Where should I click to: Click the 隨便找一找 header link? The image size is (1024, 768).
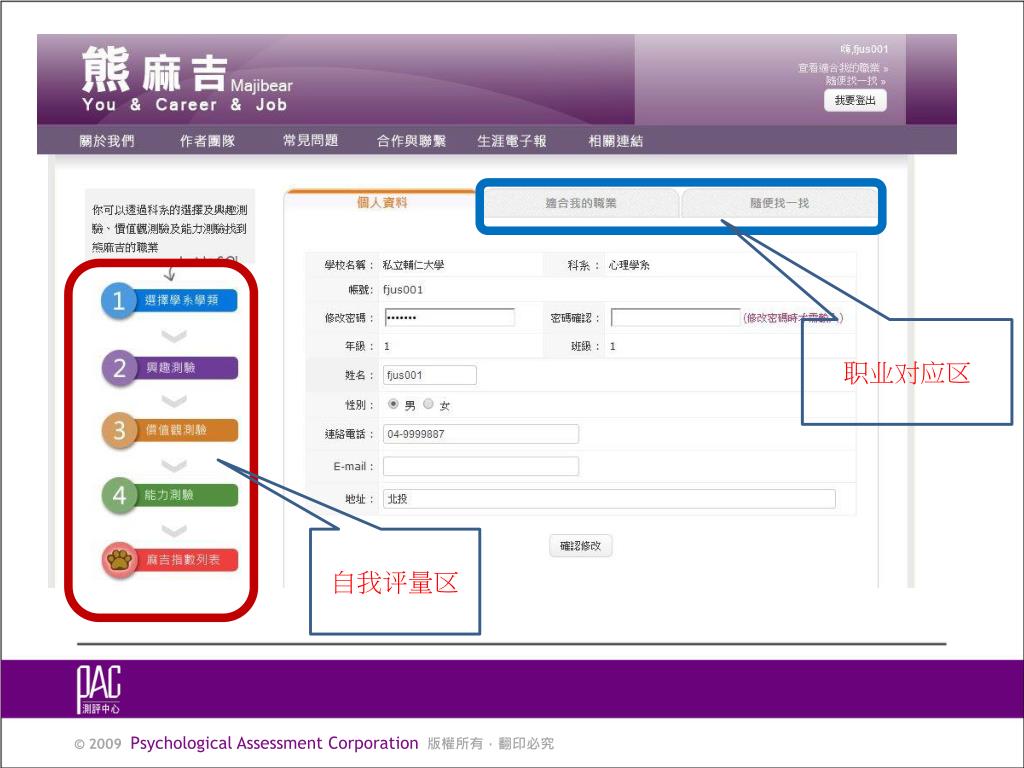point(855,81)
